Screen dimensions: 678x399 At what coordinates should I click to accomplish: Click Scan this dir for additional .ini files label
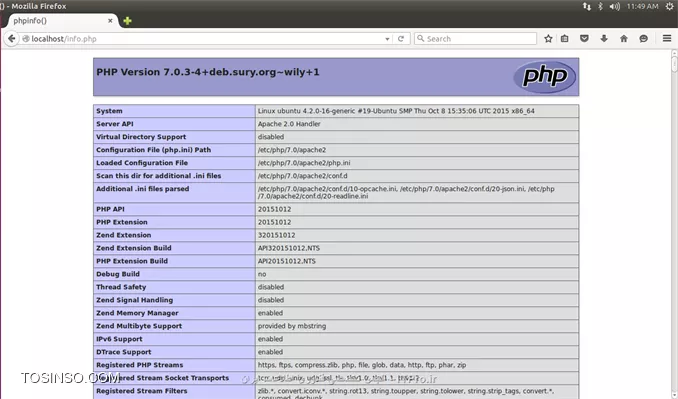point(159,176)
